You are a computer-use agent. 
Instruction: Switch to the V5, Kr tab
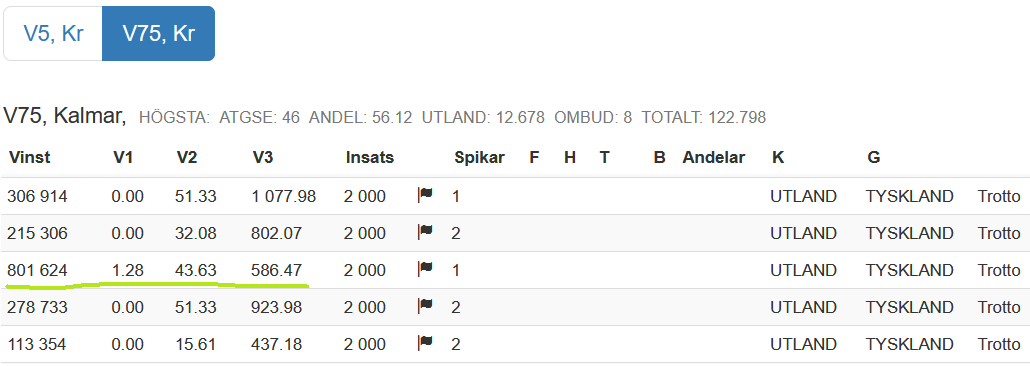coord(53,34)
